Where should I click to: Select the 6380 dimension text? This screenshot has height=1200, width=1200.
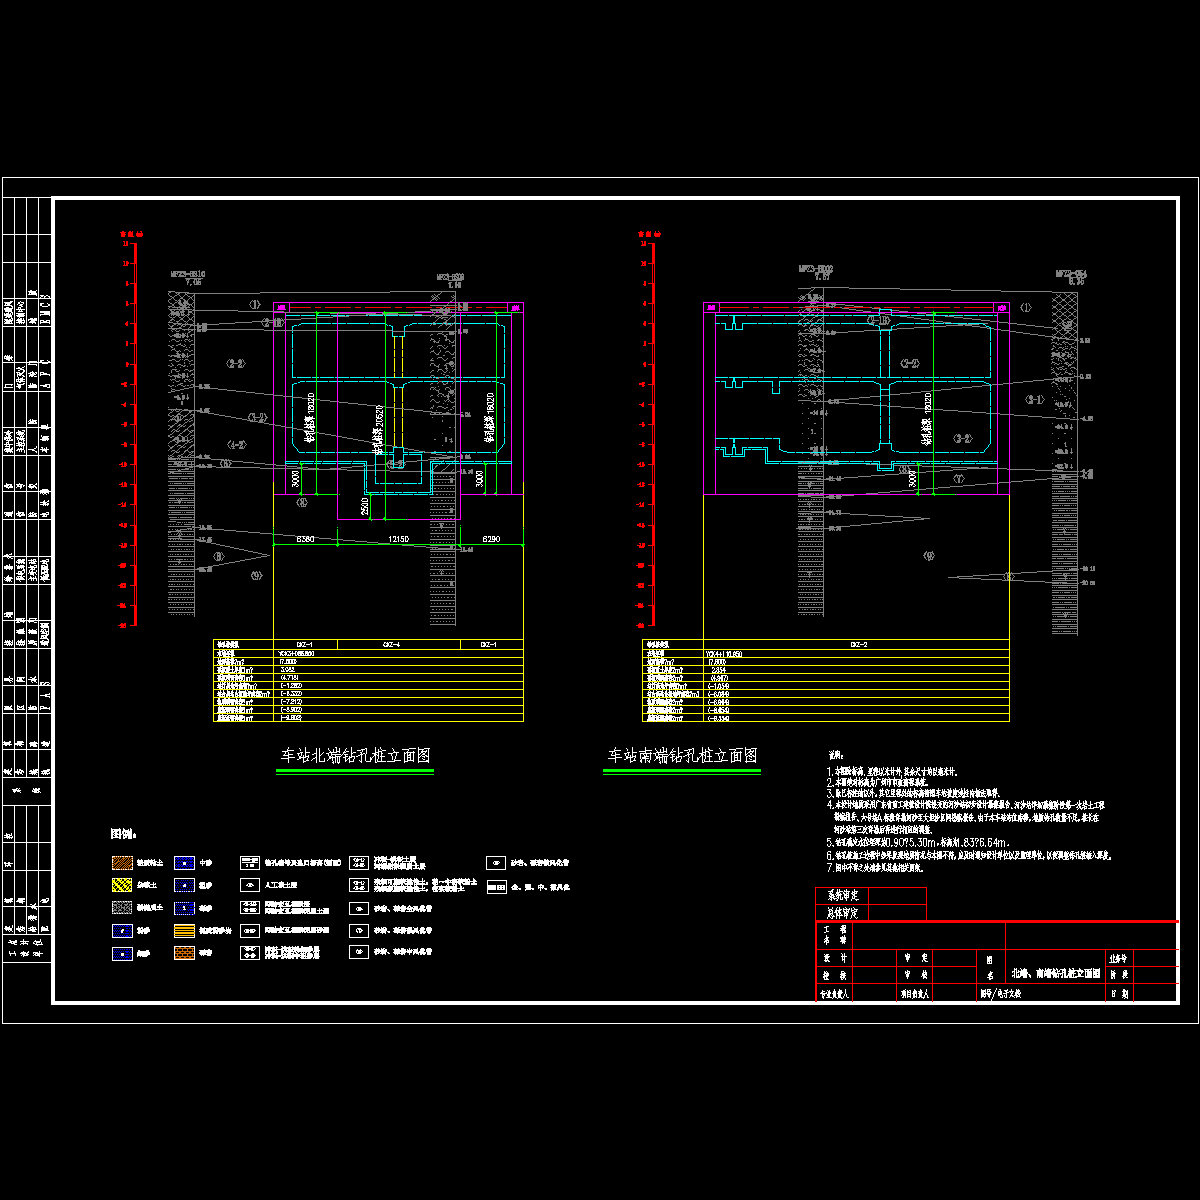(x=305, y=539)
